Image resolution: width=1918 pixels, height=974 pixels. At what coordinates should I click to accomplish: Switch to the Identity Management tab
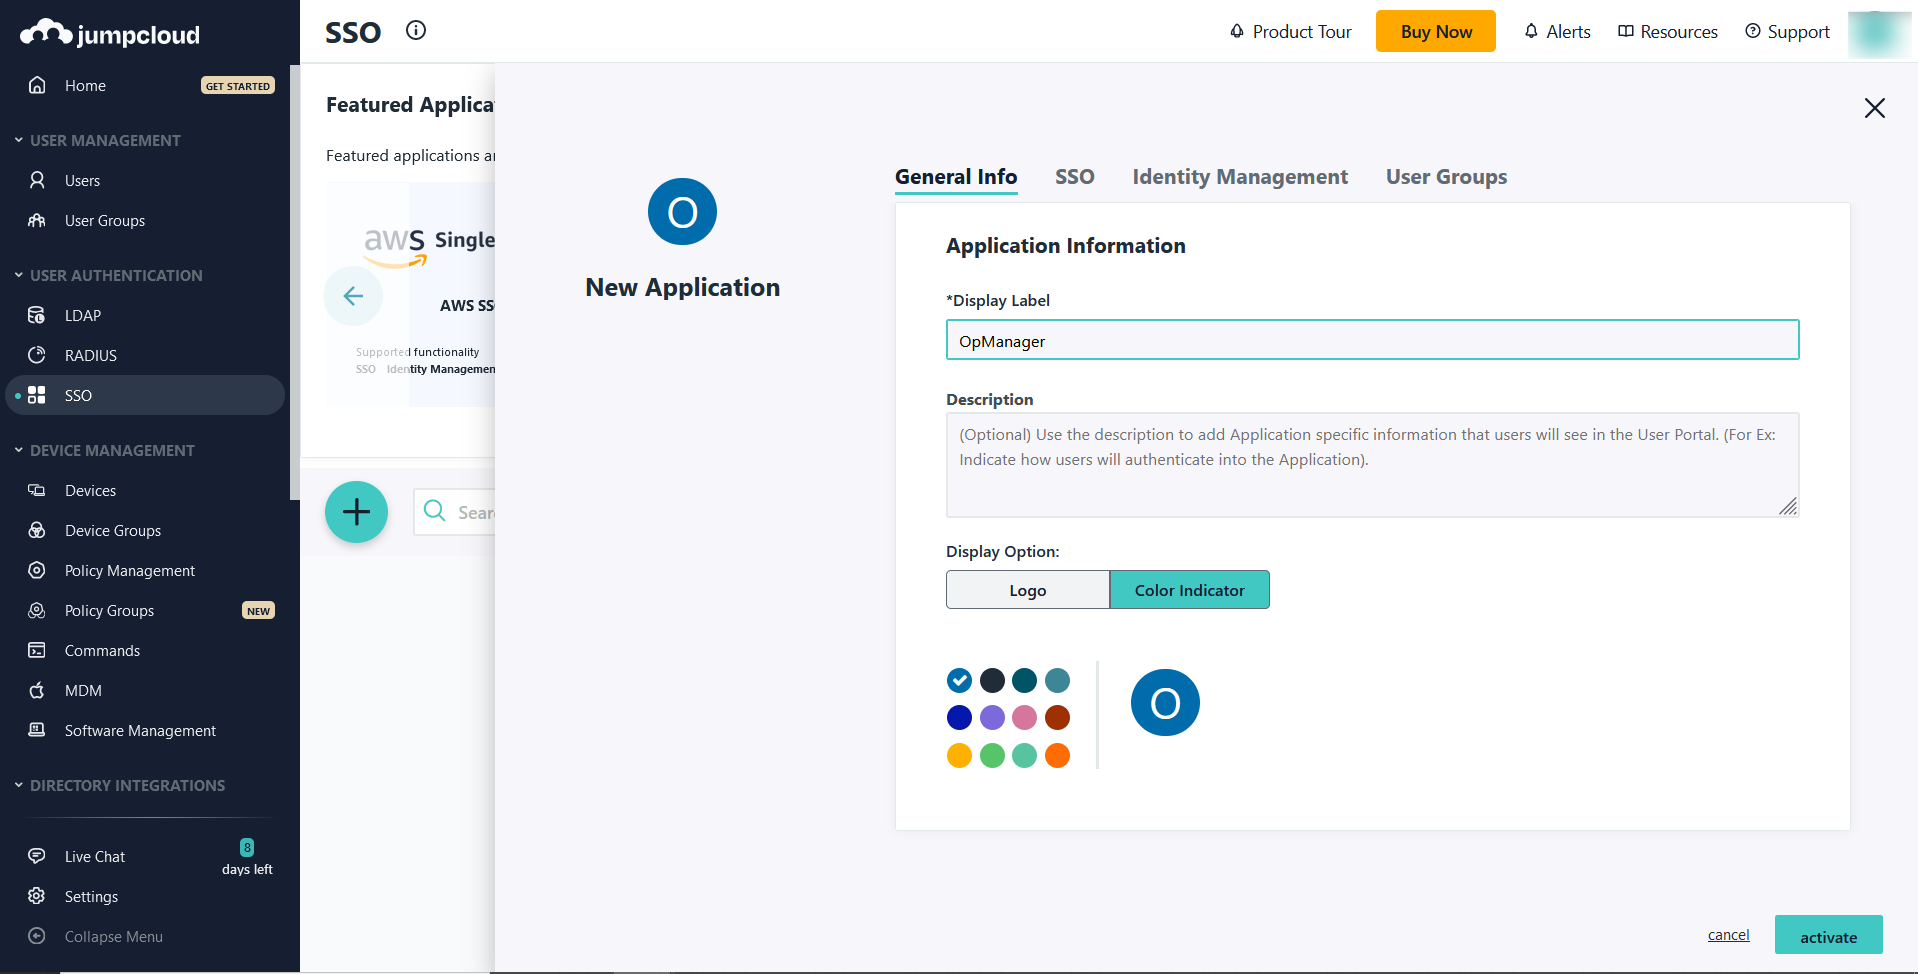pyautogui.click(x=1239, y=176)
